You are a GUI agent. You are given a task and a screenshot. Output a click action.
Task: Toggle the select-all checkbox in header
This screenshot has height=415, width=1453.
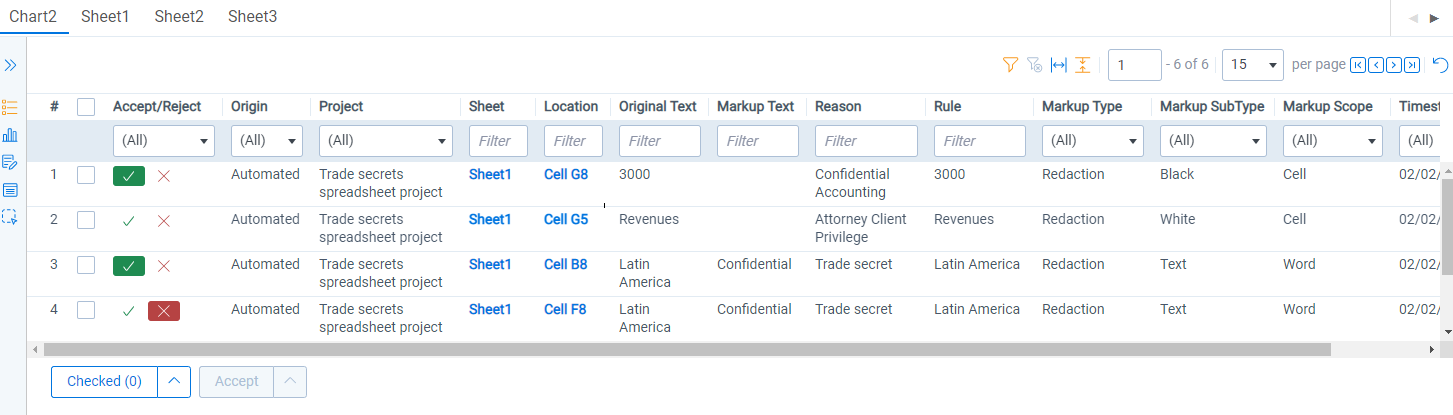(x=86, y=106)
